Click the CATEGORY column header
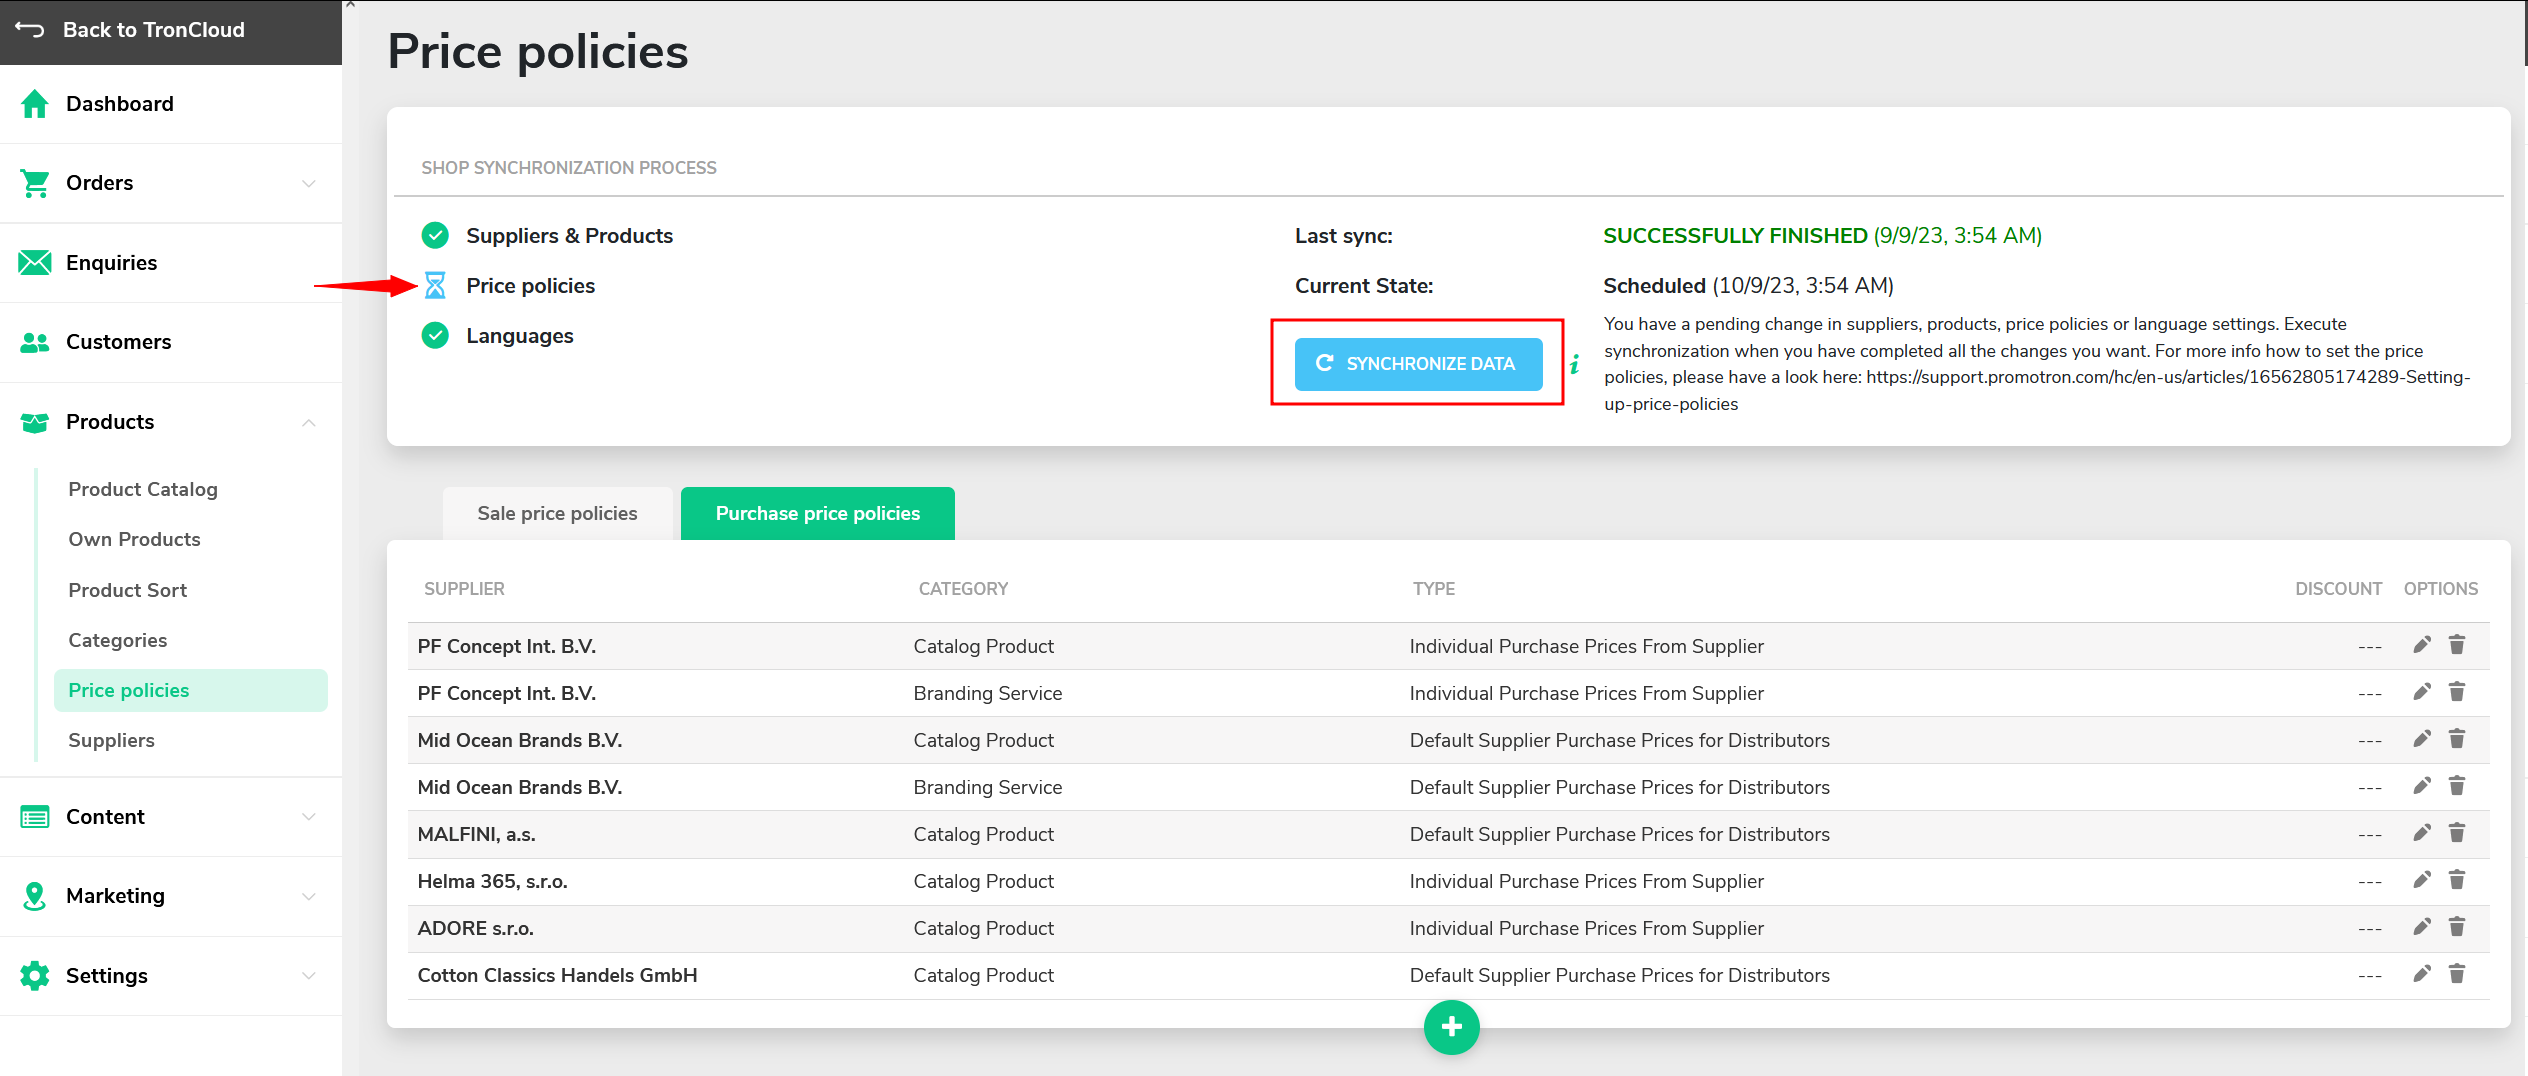2528x1076 pixels. click(963, 589)
